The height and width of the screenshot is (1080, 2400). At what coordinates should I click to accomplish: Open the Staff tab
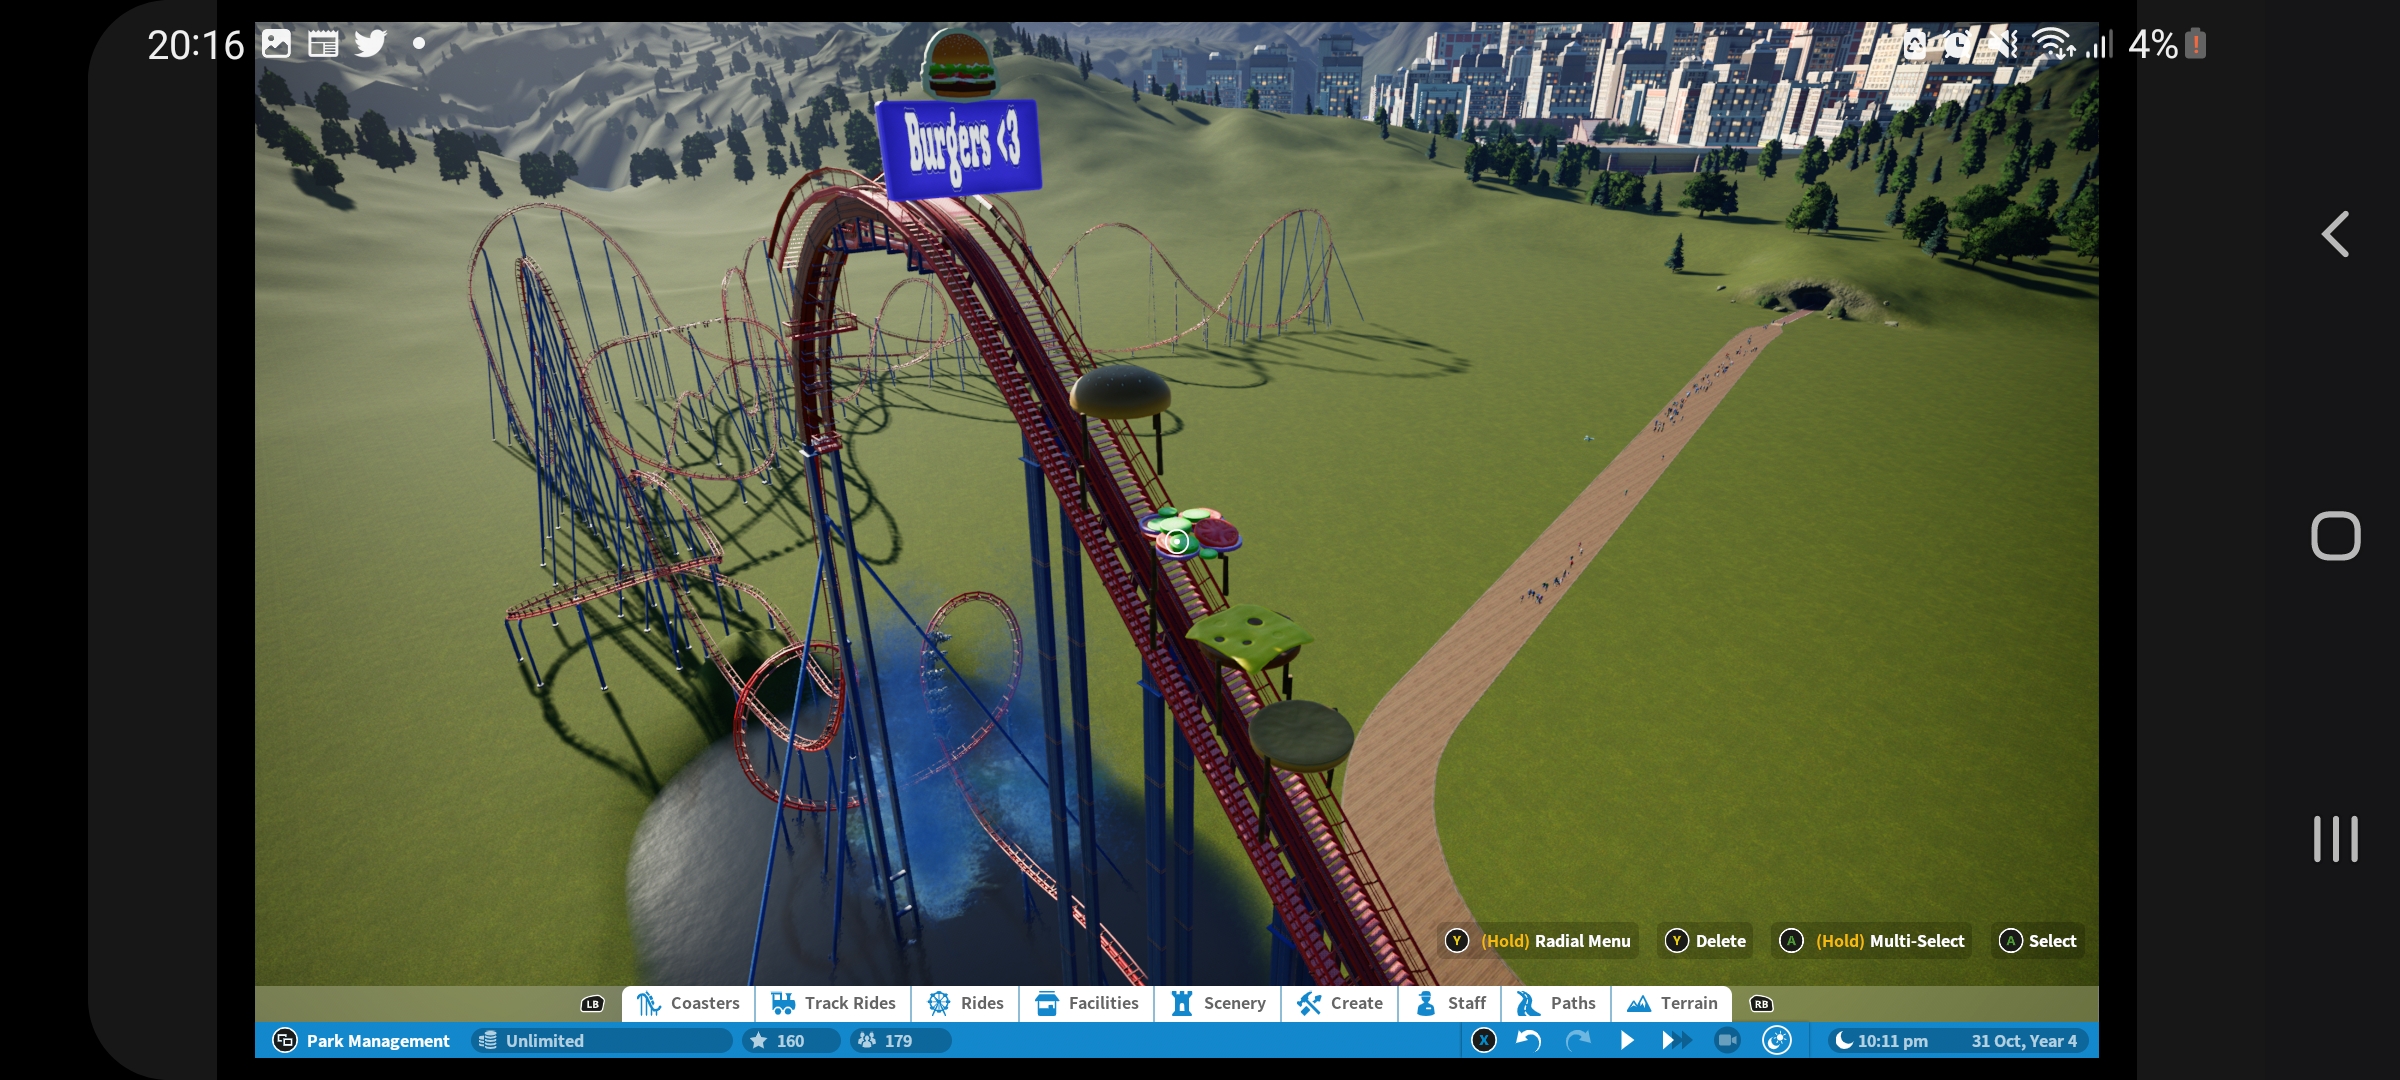click(1450, 1003)
